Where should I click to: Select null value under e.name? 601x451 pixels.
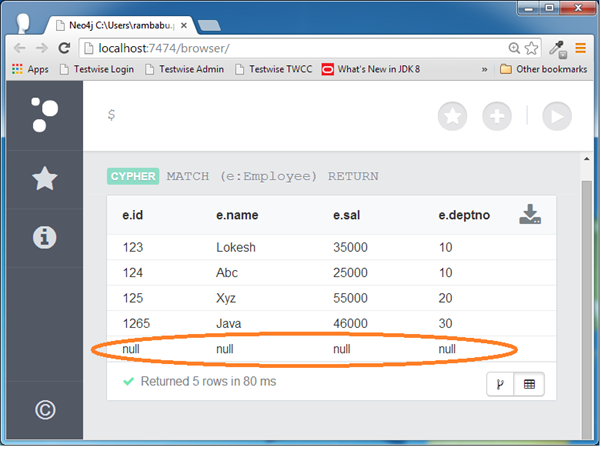point(225,349)
